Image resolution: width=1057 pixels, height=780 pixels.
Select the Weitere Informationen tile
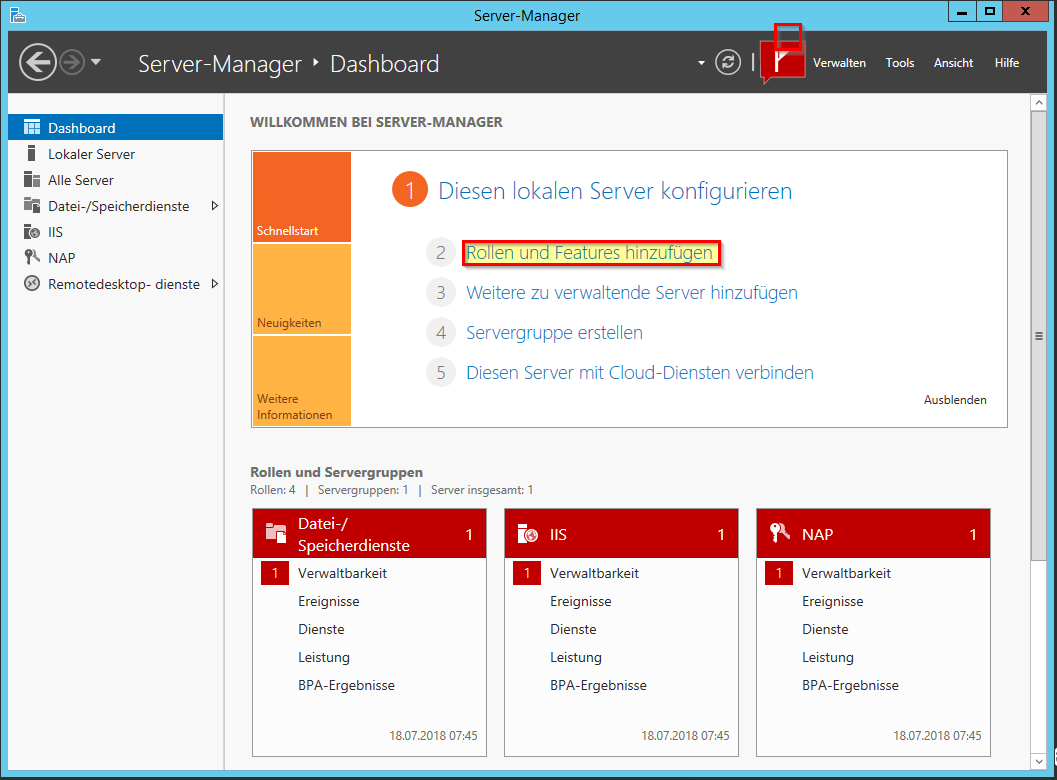(x=302, y=381)
